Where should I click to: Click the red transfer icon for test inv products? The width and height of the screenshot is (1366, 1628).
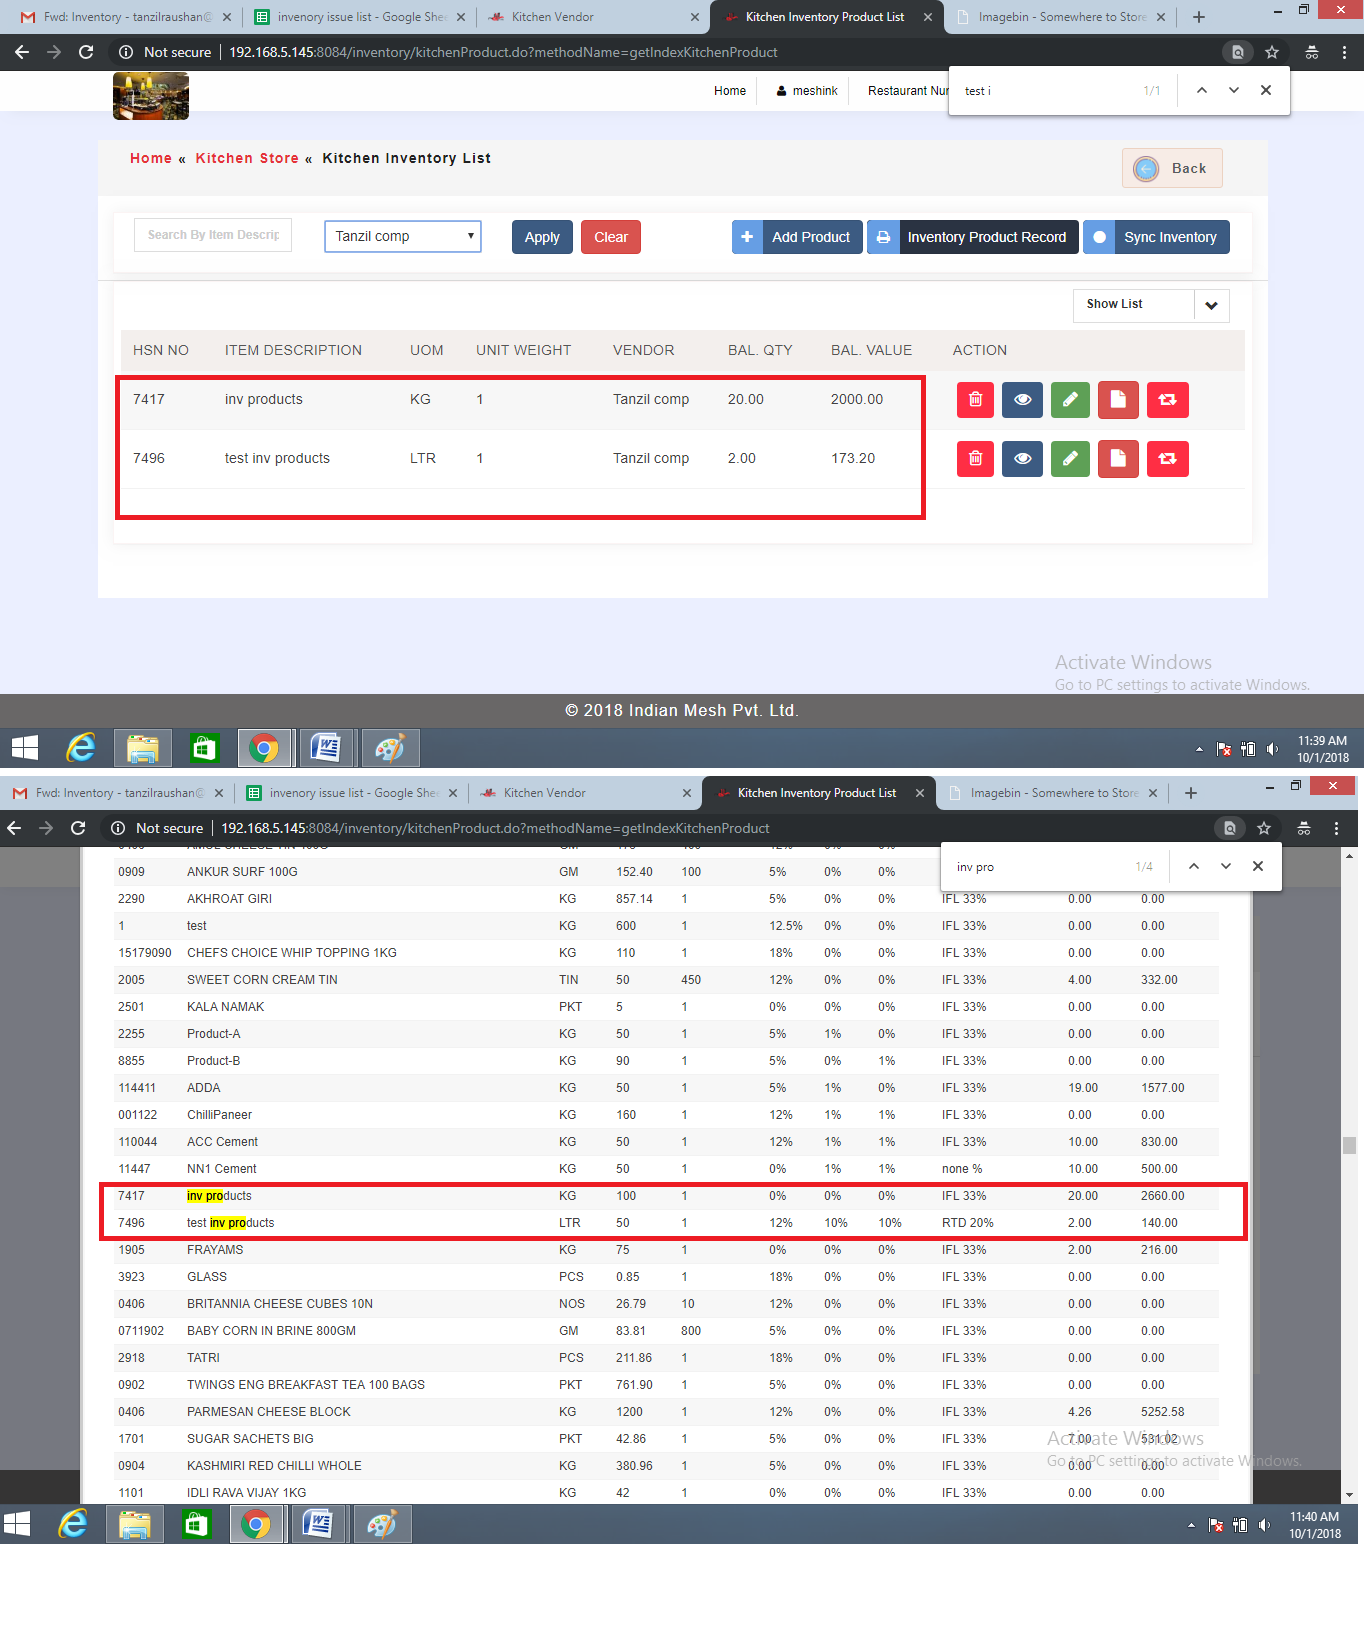(x=1167, y=459)
